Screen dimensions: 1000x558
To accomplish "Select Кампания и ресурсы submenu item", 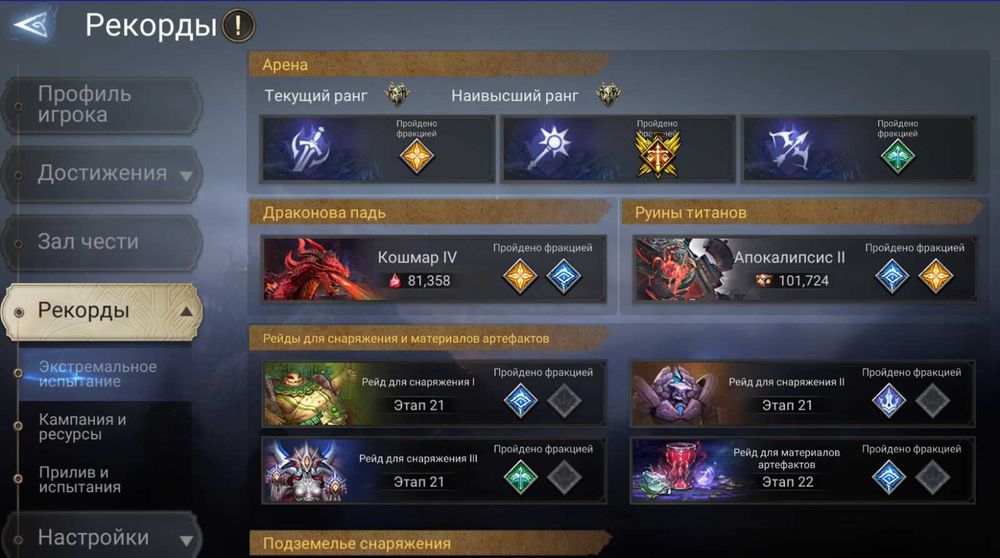I will [82, 427].
